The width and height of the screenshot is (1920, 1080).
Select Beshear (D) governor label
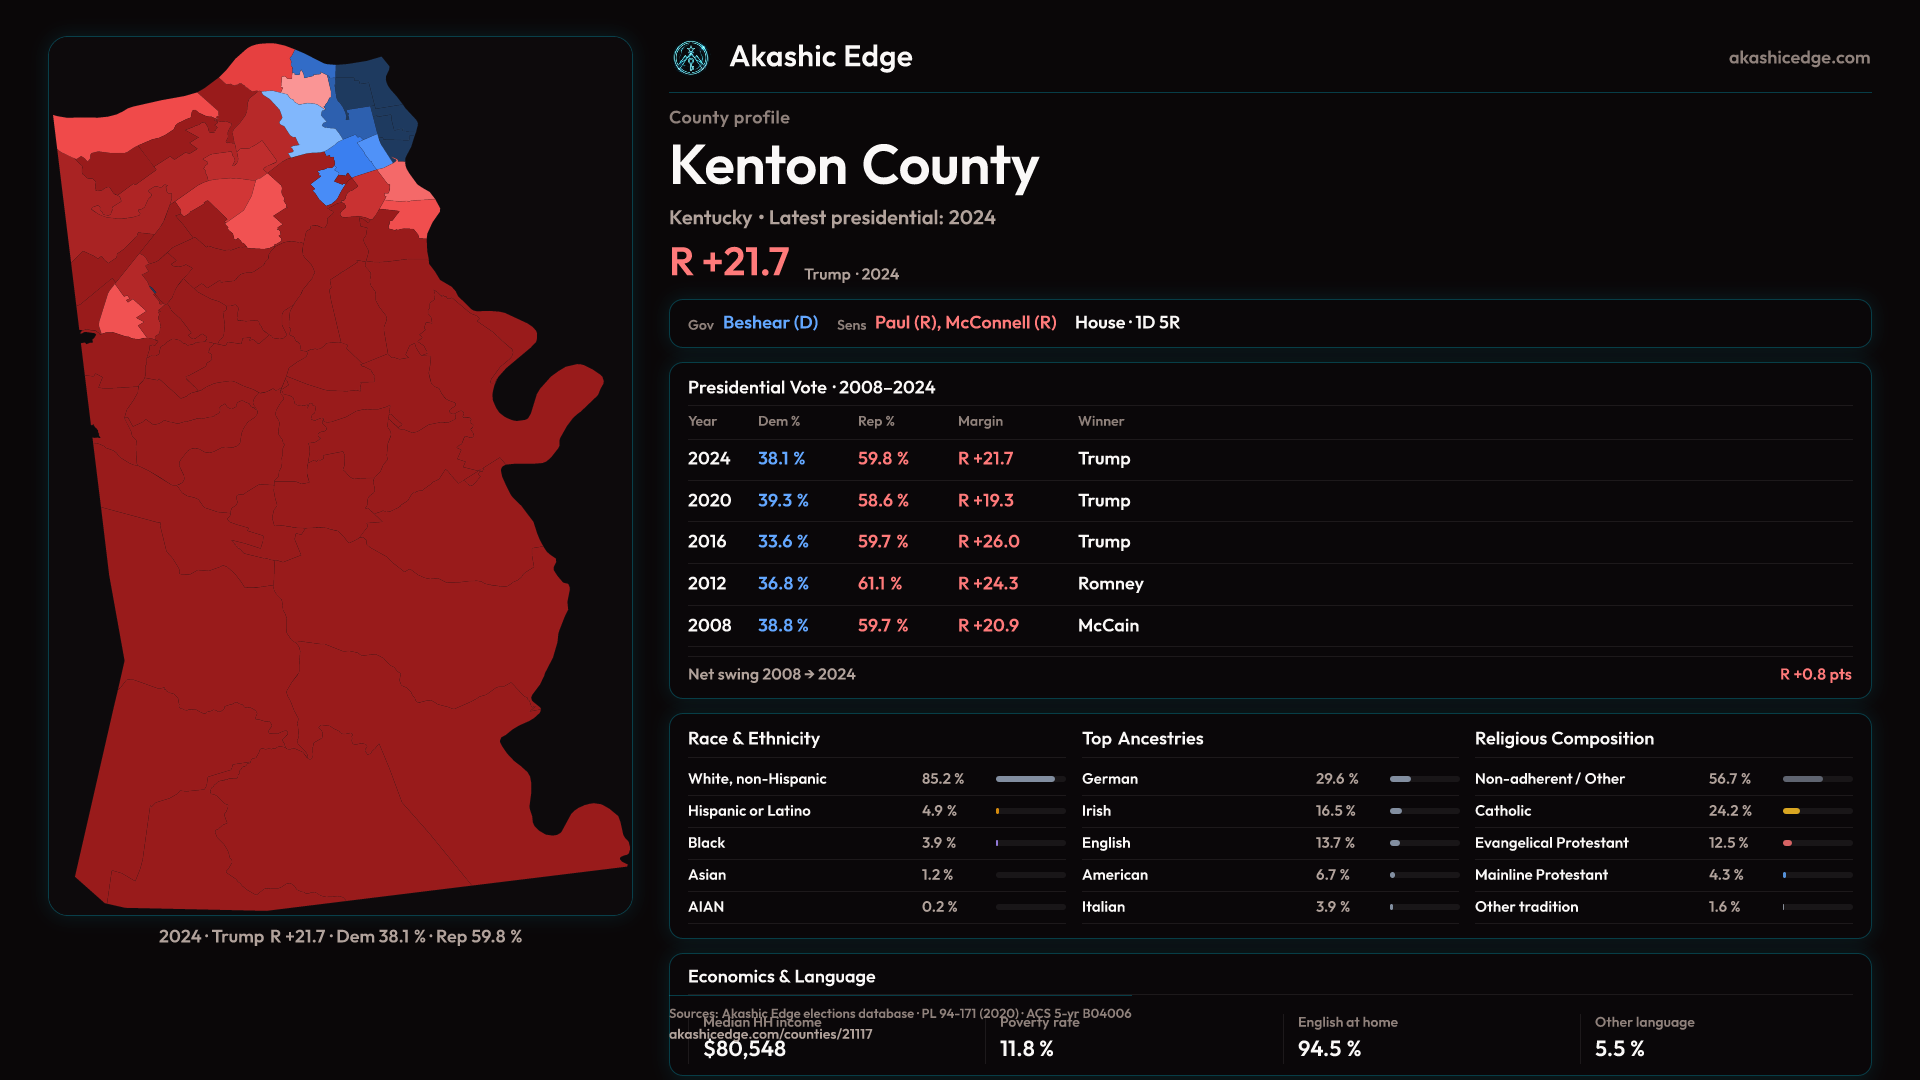tap(770, 323)
